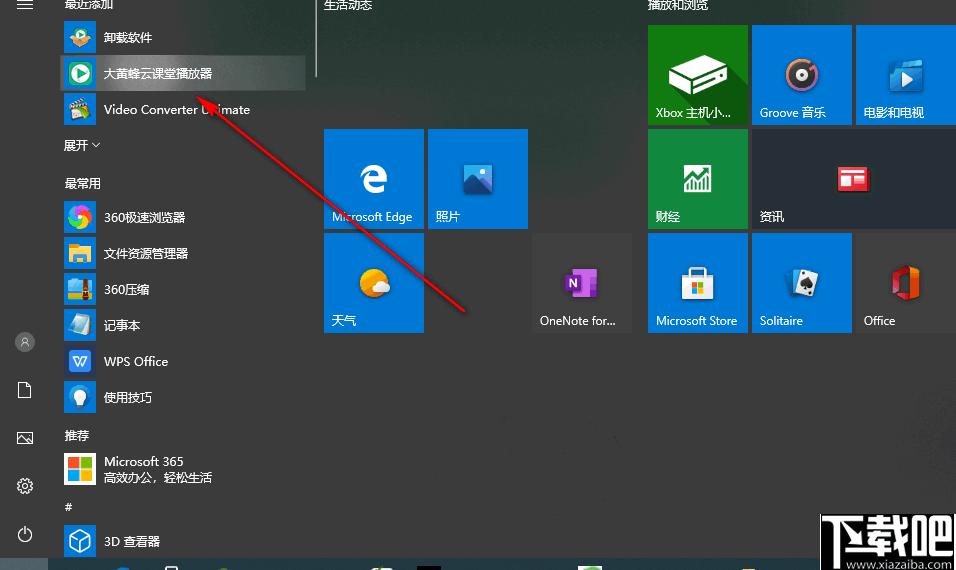Open 360压缩
Screen dimensions: 956x570
183,289
